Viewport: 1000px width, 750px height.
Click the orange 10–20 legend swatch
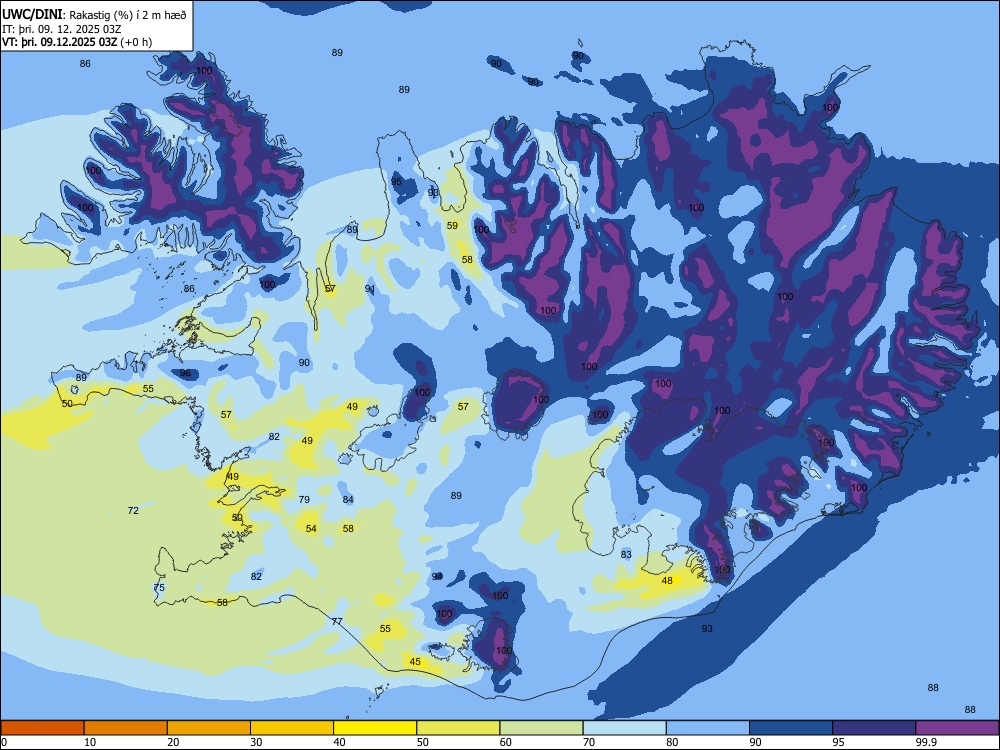click(x=126, y=728)
